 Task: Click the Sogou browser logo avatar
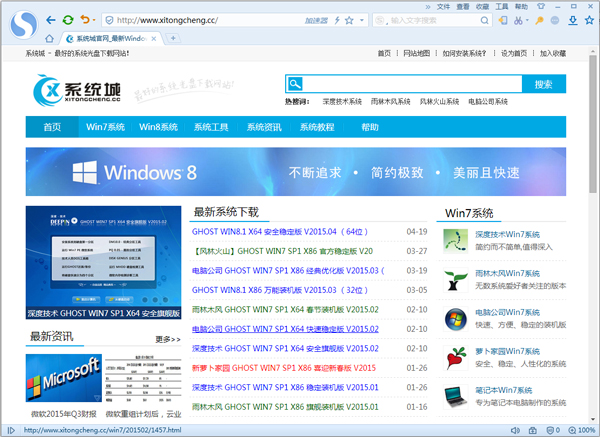click(24, 24)
